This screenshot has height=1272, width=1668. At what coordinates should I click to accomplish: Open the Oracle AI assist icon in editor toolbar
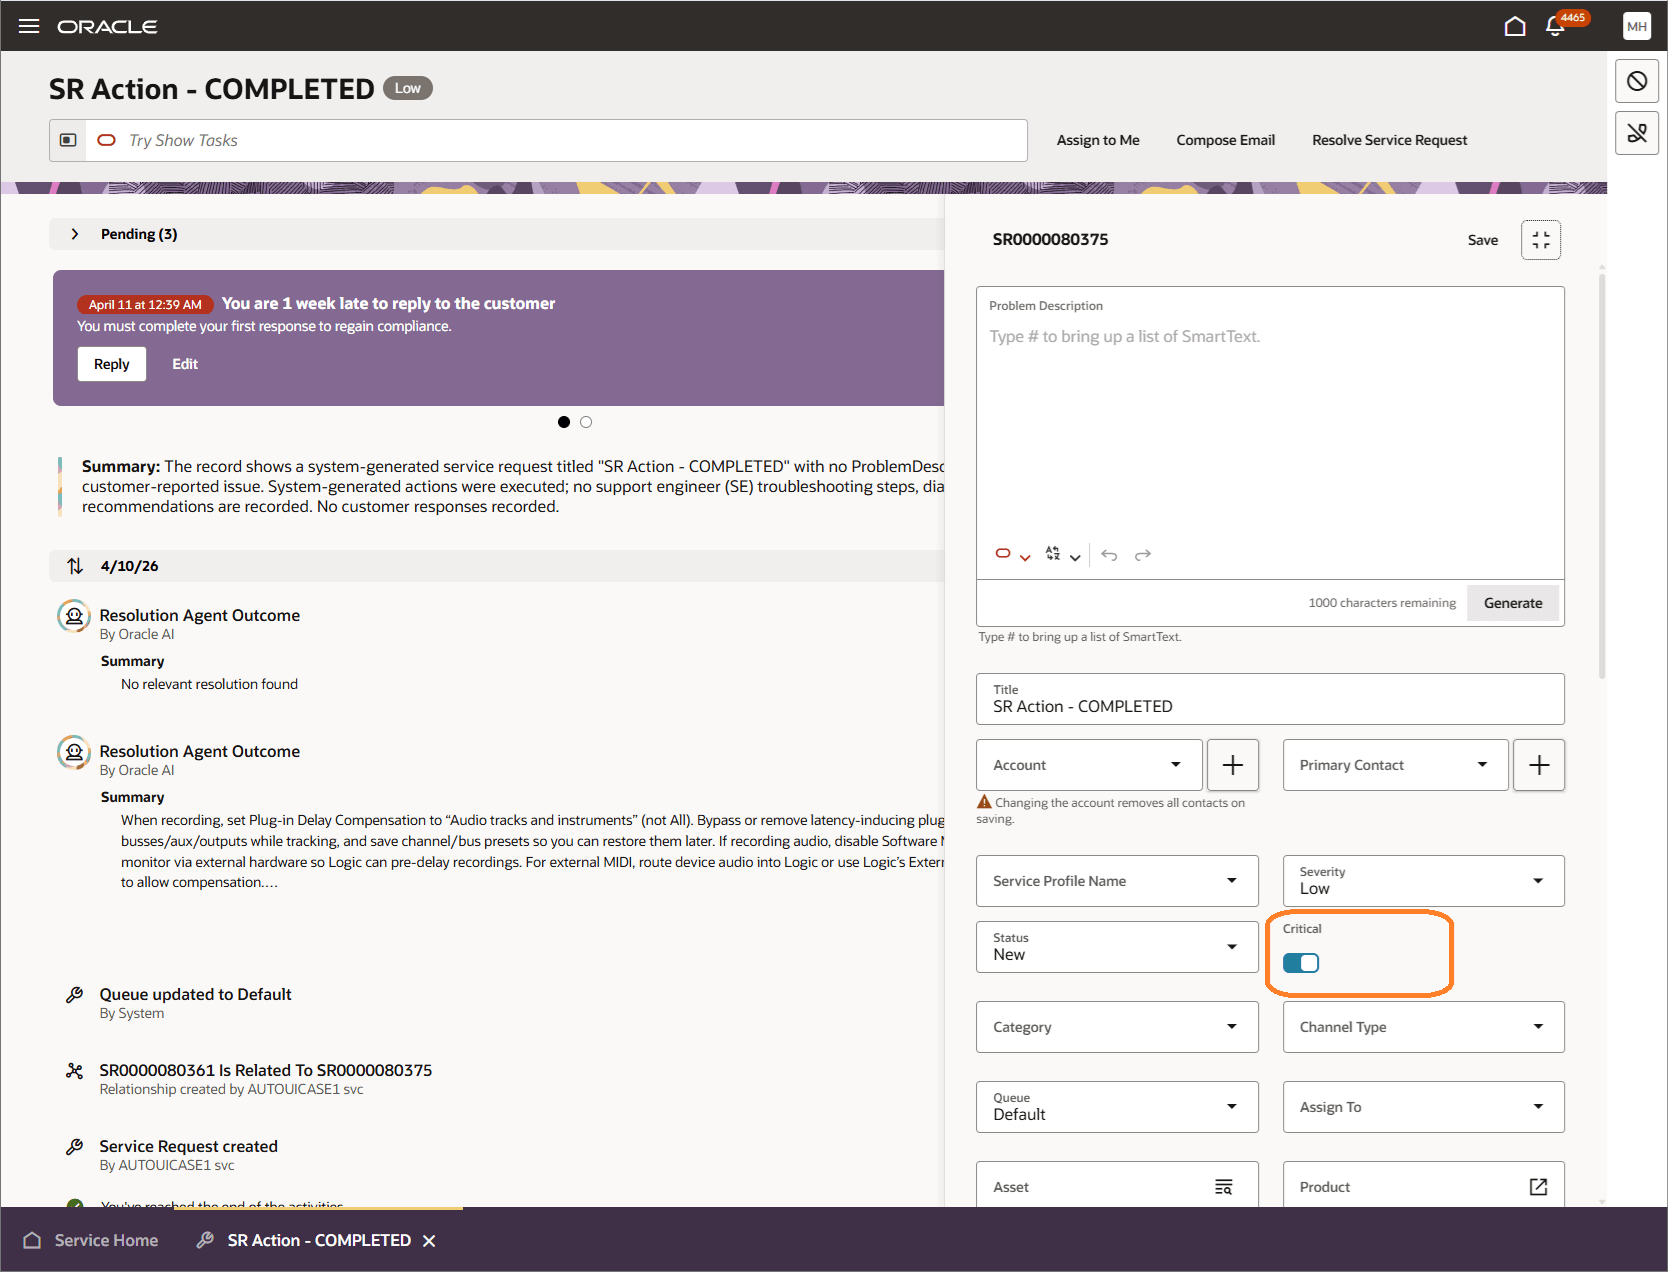point(1012,555)
